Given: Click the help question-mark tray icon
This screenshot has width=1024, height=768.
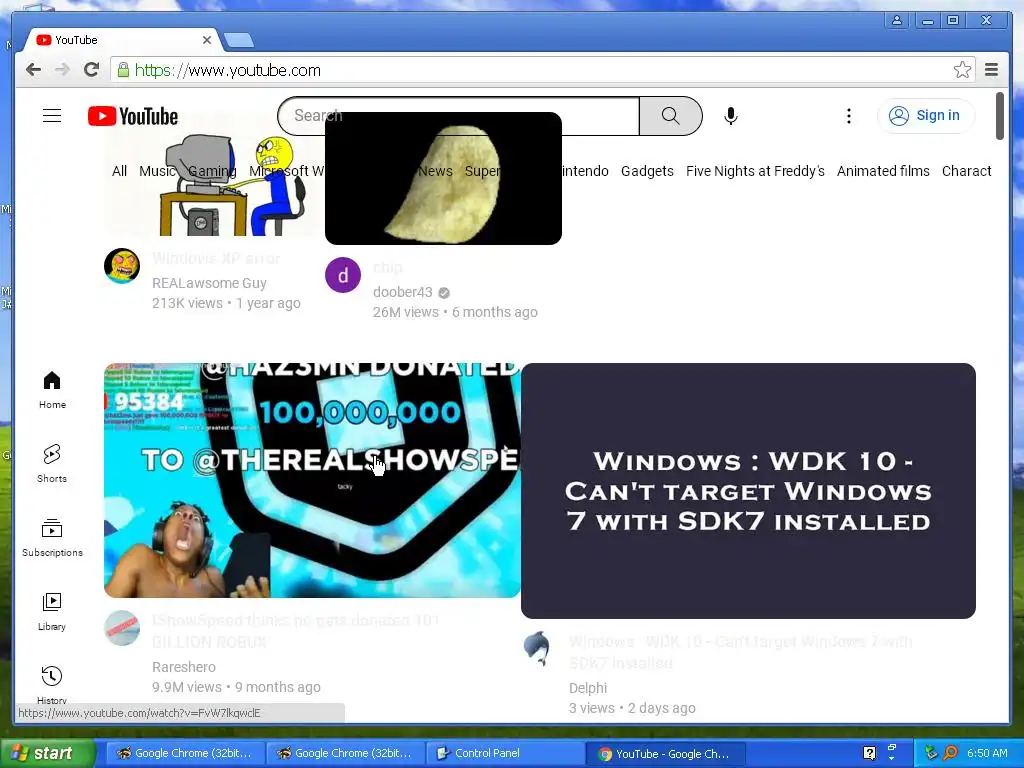Looking at the screenshot, I should point(869,753).
